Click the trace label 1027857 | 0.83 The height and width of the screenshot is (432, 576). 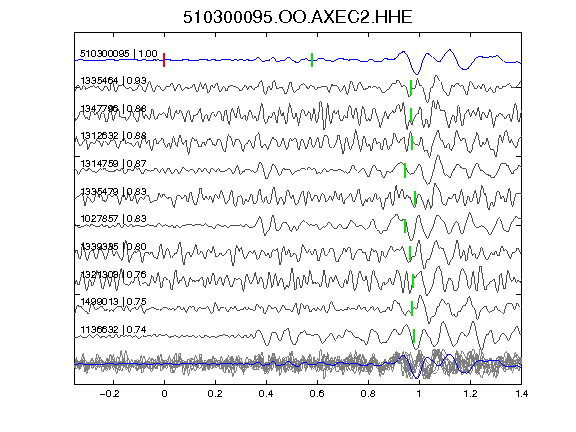113,219
